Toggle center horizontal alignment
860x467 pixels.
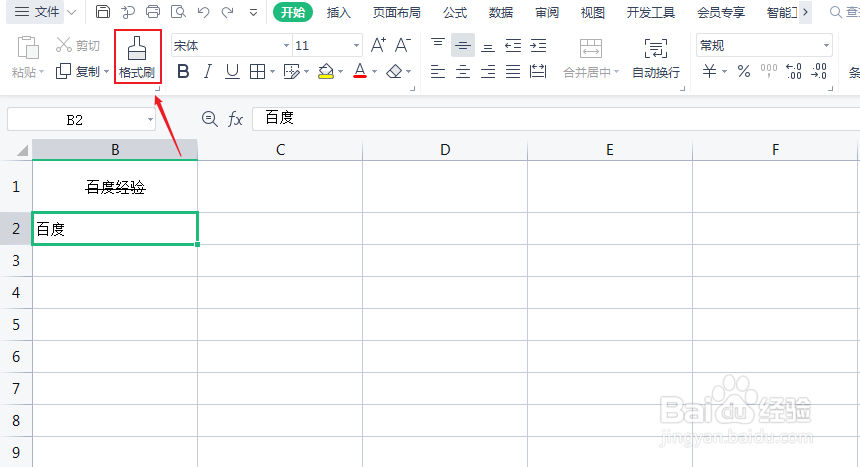pos(463,71)
